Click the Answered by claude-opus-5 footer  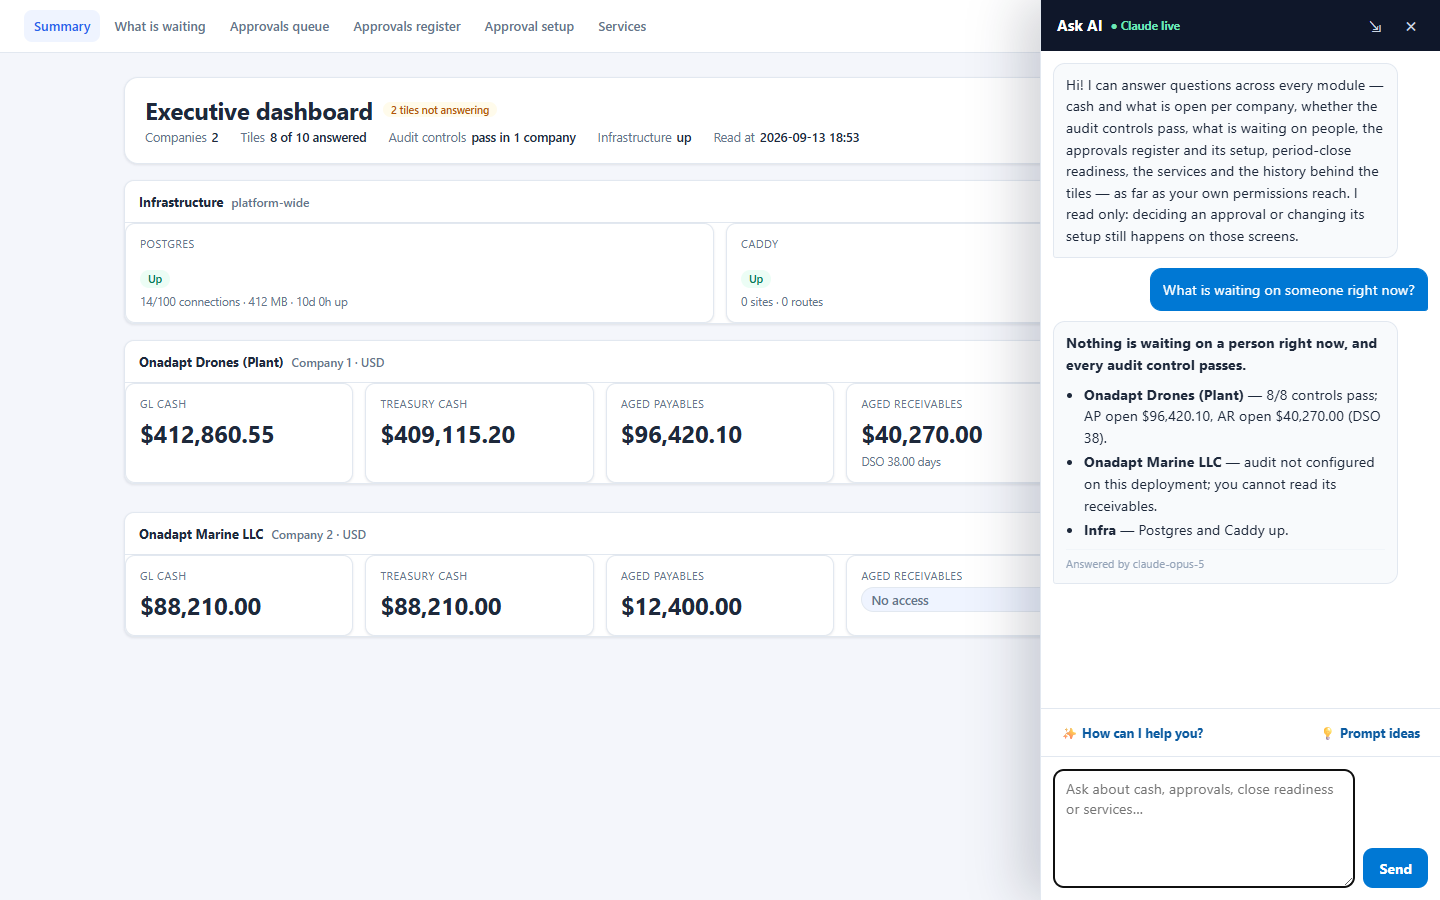tap(1135, 564)
